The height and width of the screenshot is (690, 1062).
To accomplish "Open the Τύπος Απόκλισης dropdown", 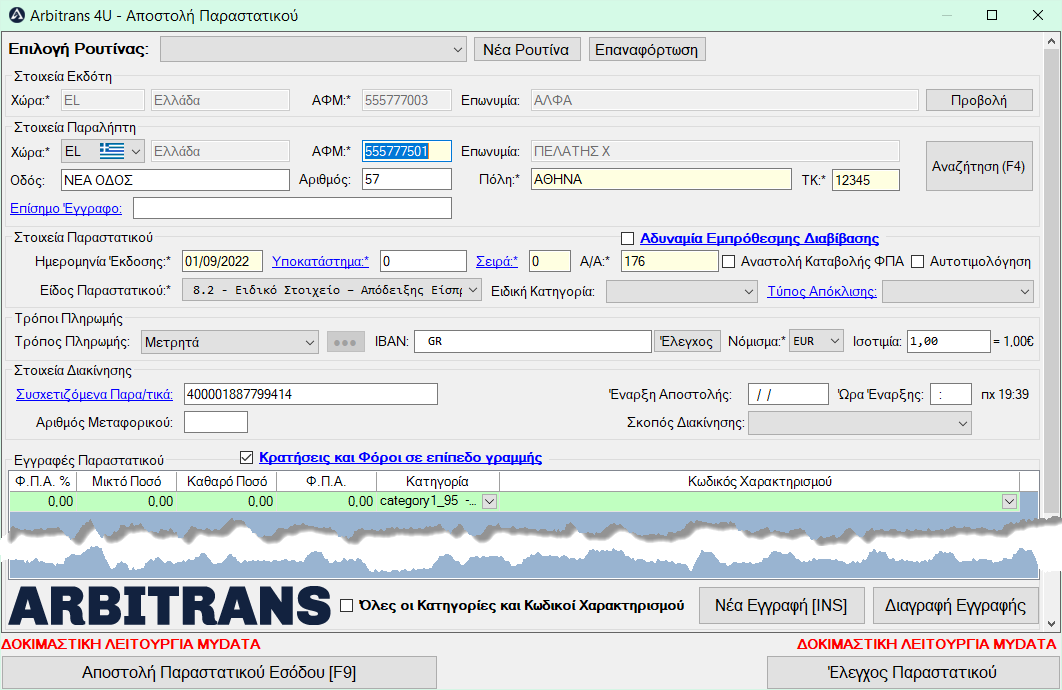I will 958,292.
